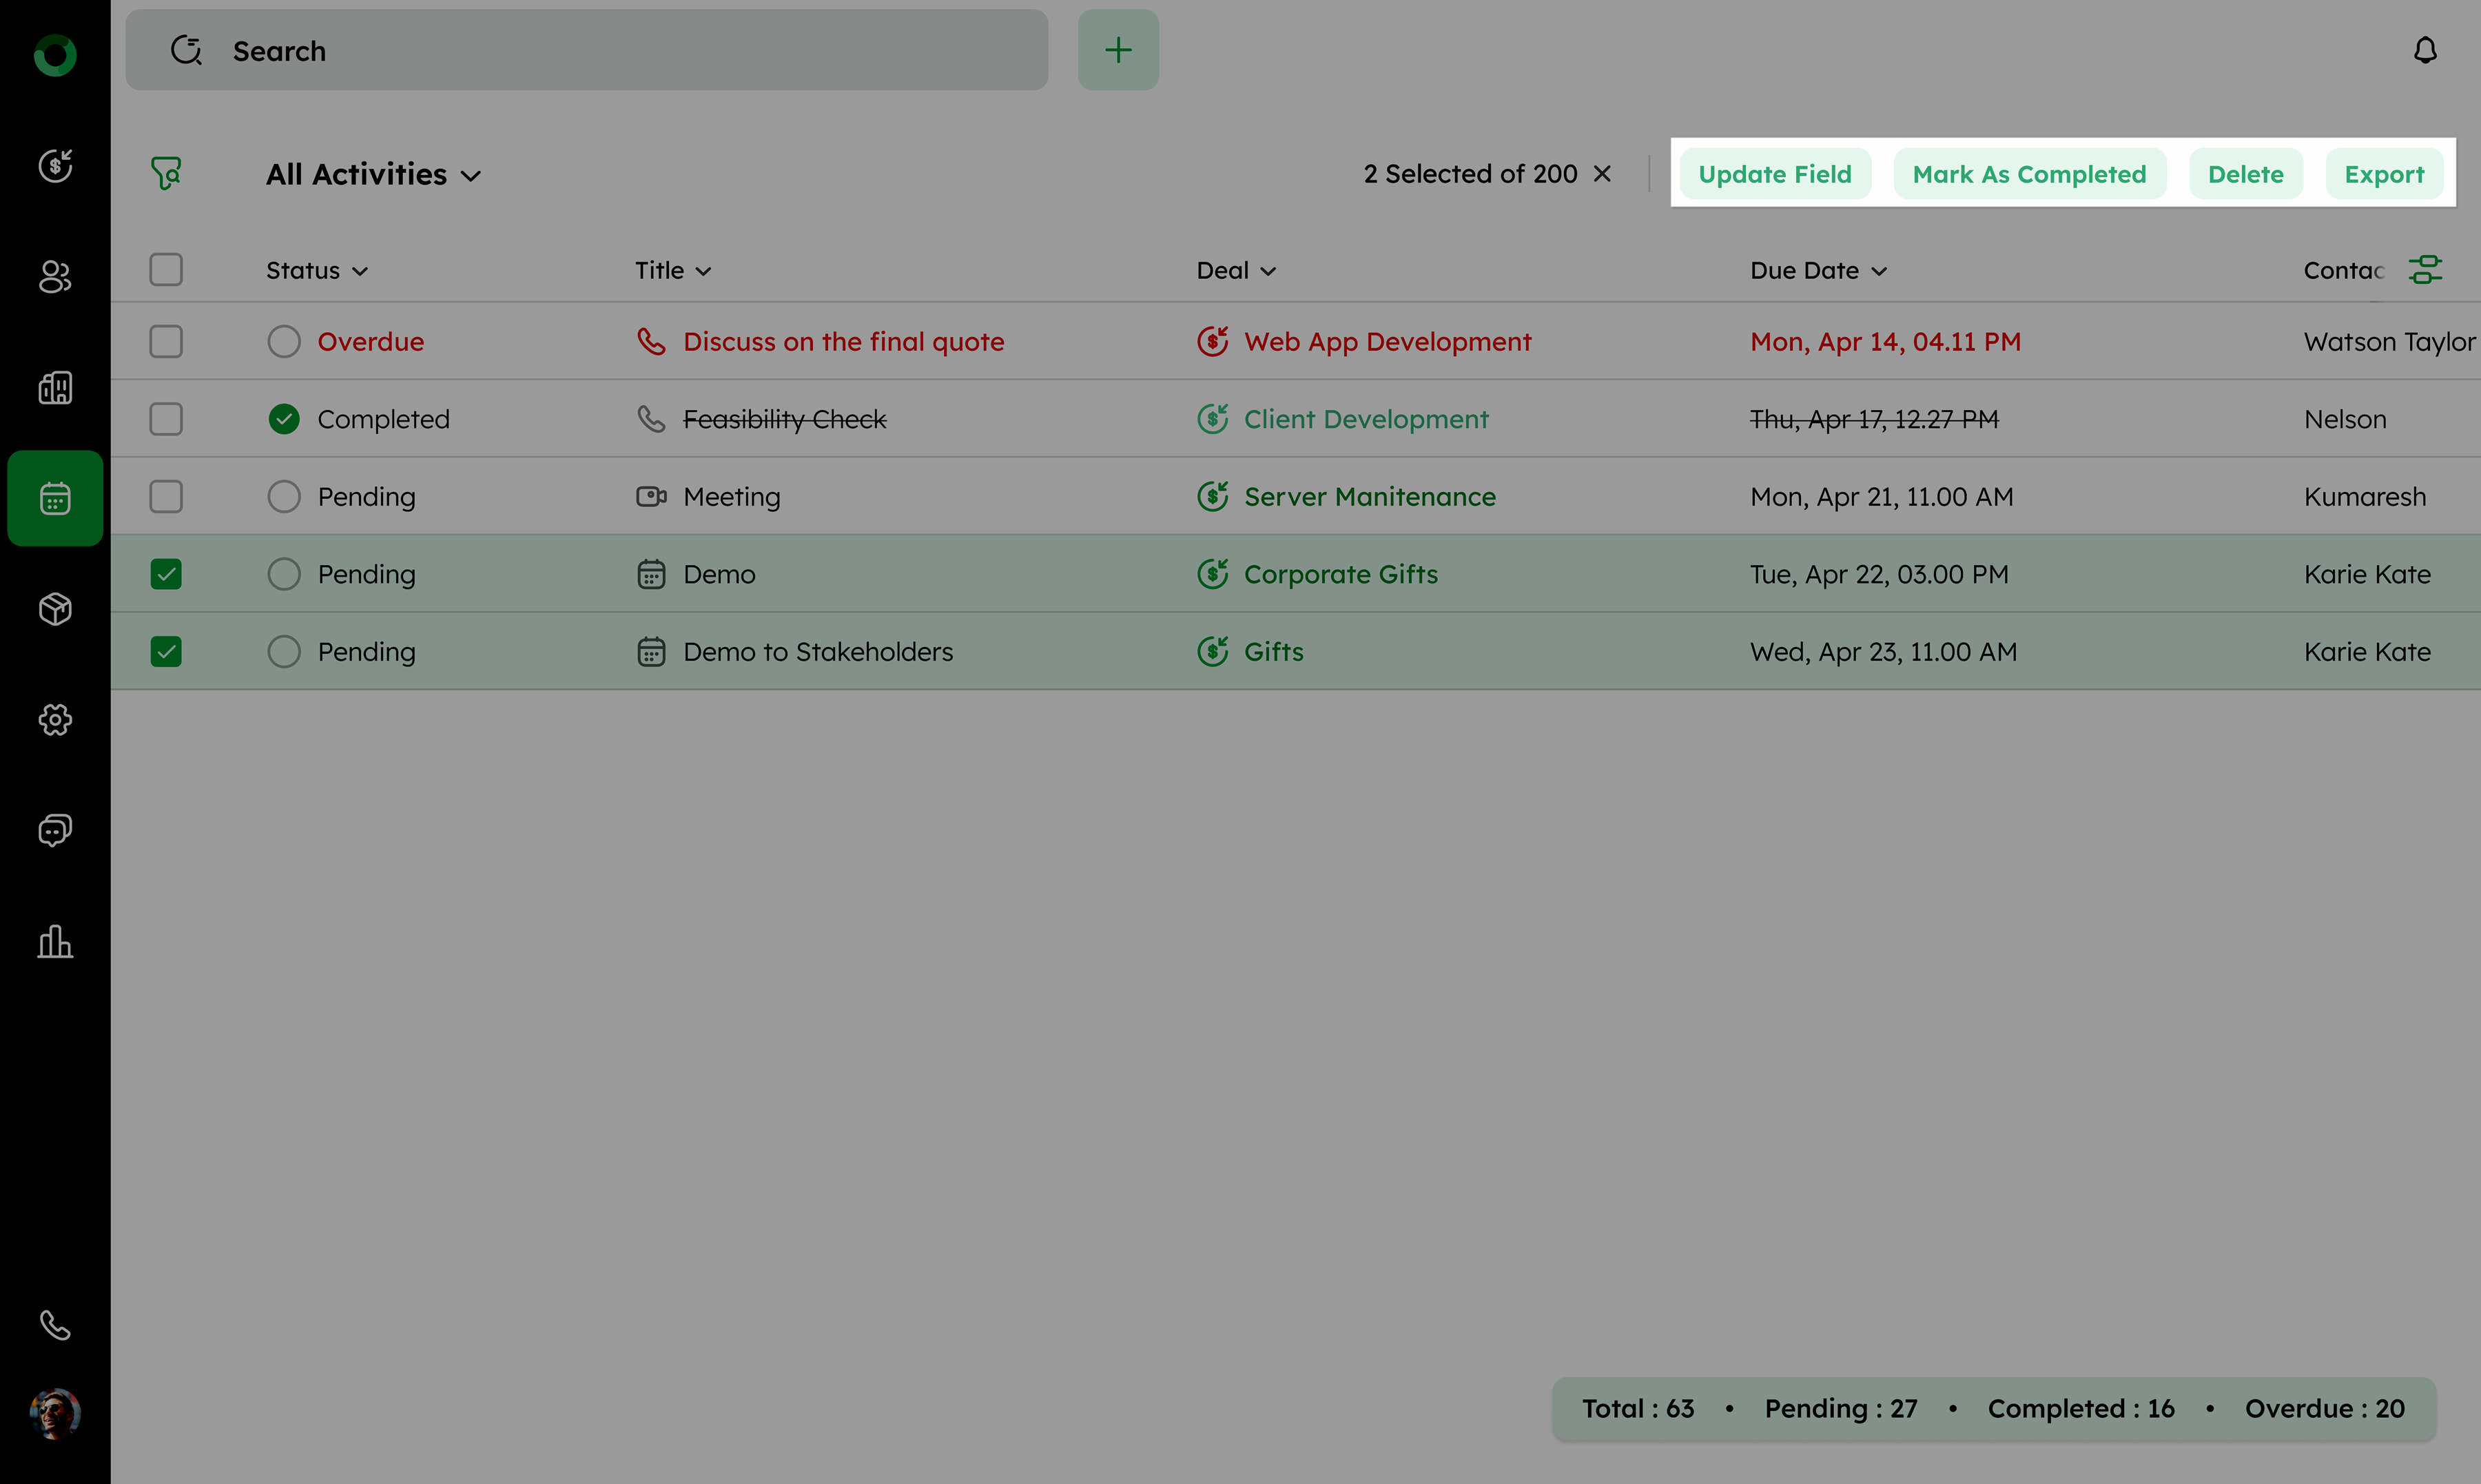Image resolution: width=2481 pixels, height=1484 pixels.
Task: Open the Contacts icon in sidebar
Action: [55, 276]
